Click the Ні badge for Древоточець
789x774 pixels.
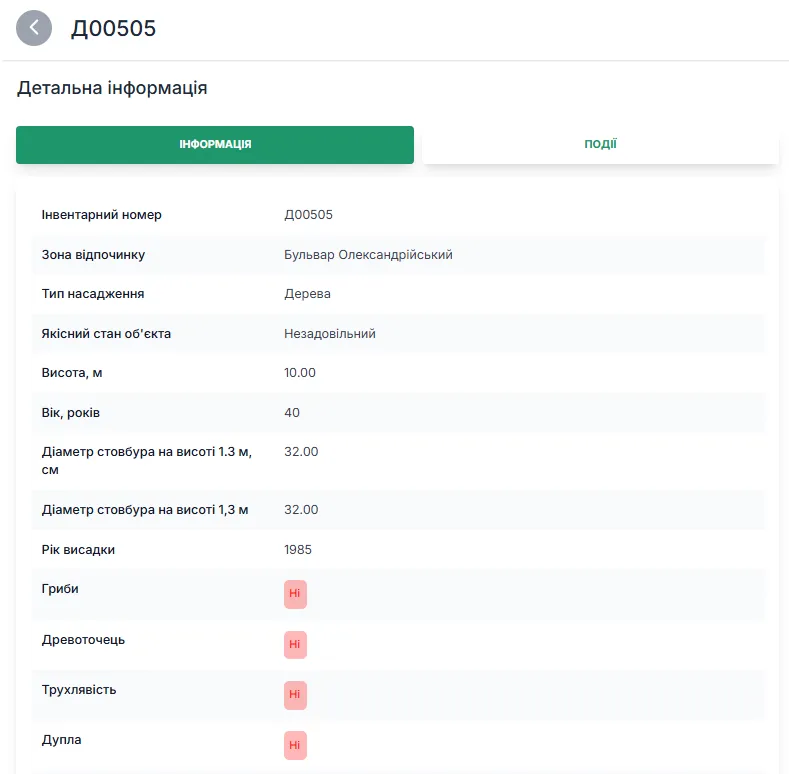pyautogui.click(x=295, y=645)
